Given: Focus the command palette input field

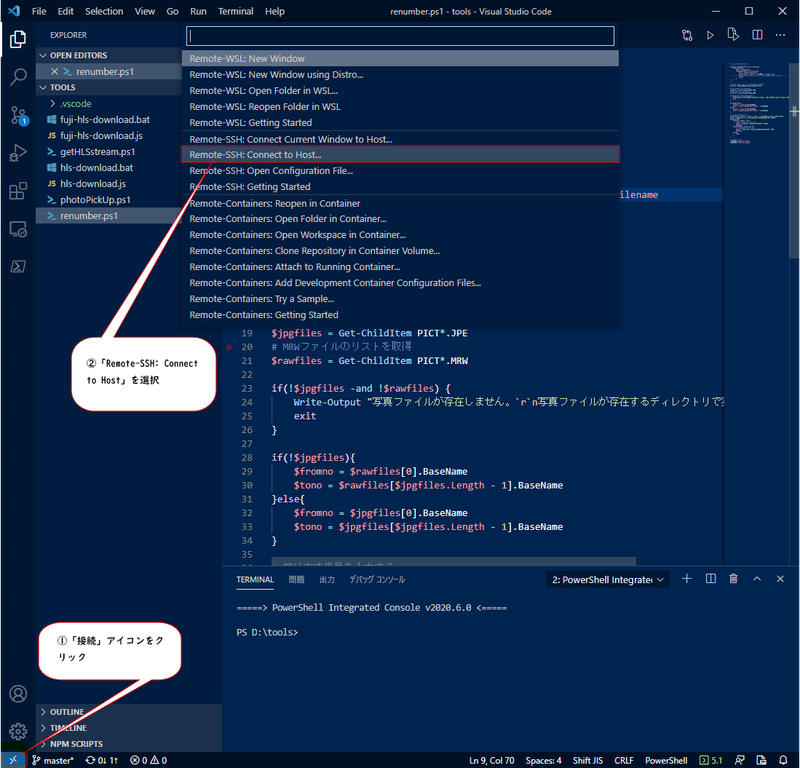Looking at the screenshot, I should coord(401,36).
